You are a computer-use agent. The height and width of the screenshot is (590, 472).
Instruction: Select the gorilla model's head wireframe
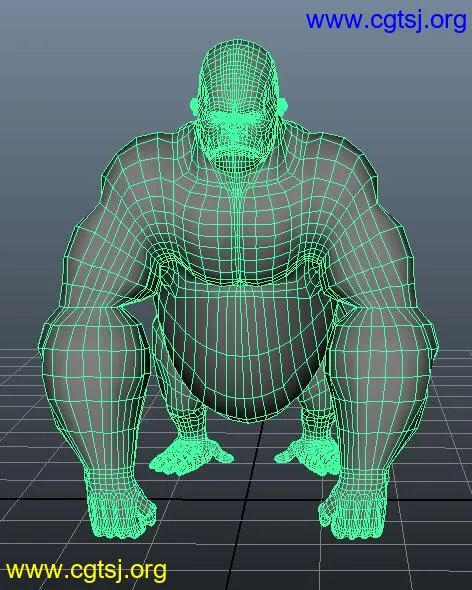[x=238, y=105]
